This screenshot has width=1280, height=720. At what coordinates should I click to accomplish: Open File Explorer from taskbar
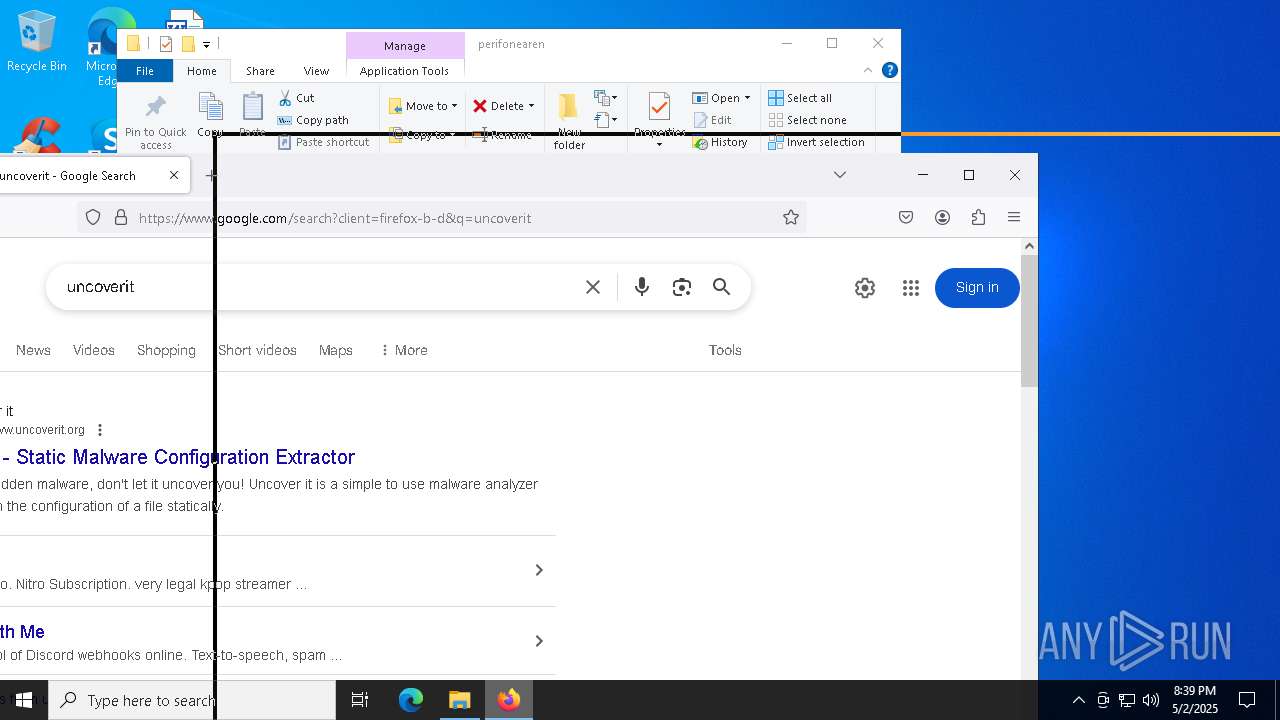pyautogui.click(x=459, y=700)
